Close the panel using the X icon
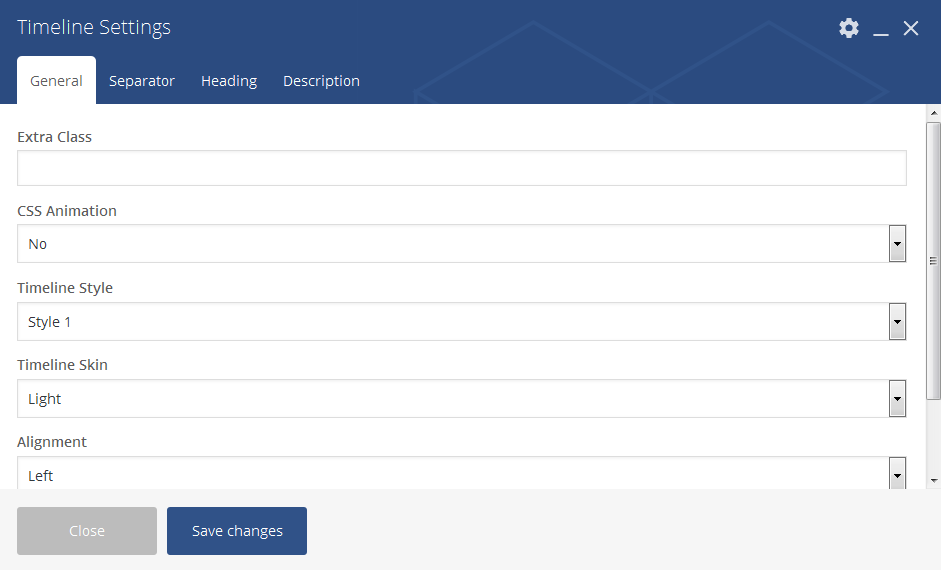This screenshot has height=570, width=941. click(911, 28)
